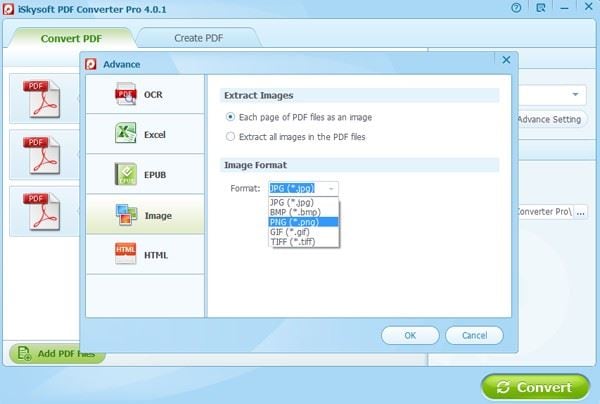Switch to the Convert PDF tab
The height and width of the screenshot is (404, 600).
pyautogui.click(x=71, y=38)
